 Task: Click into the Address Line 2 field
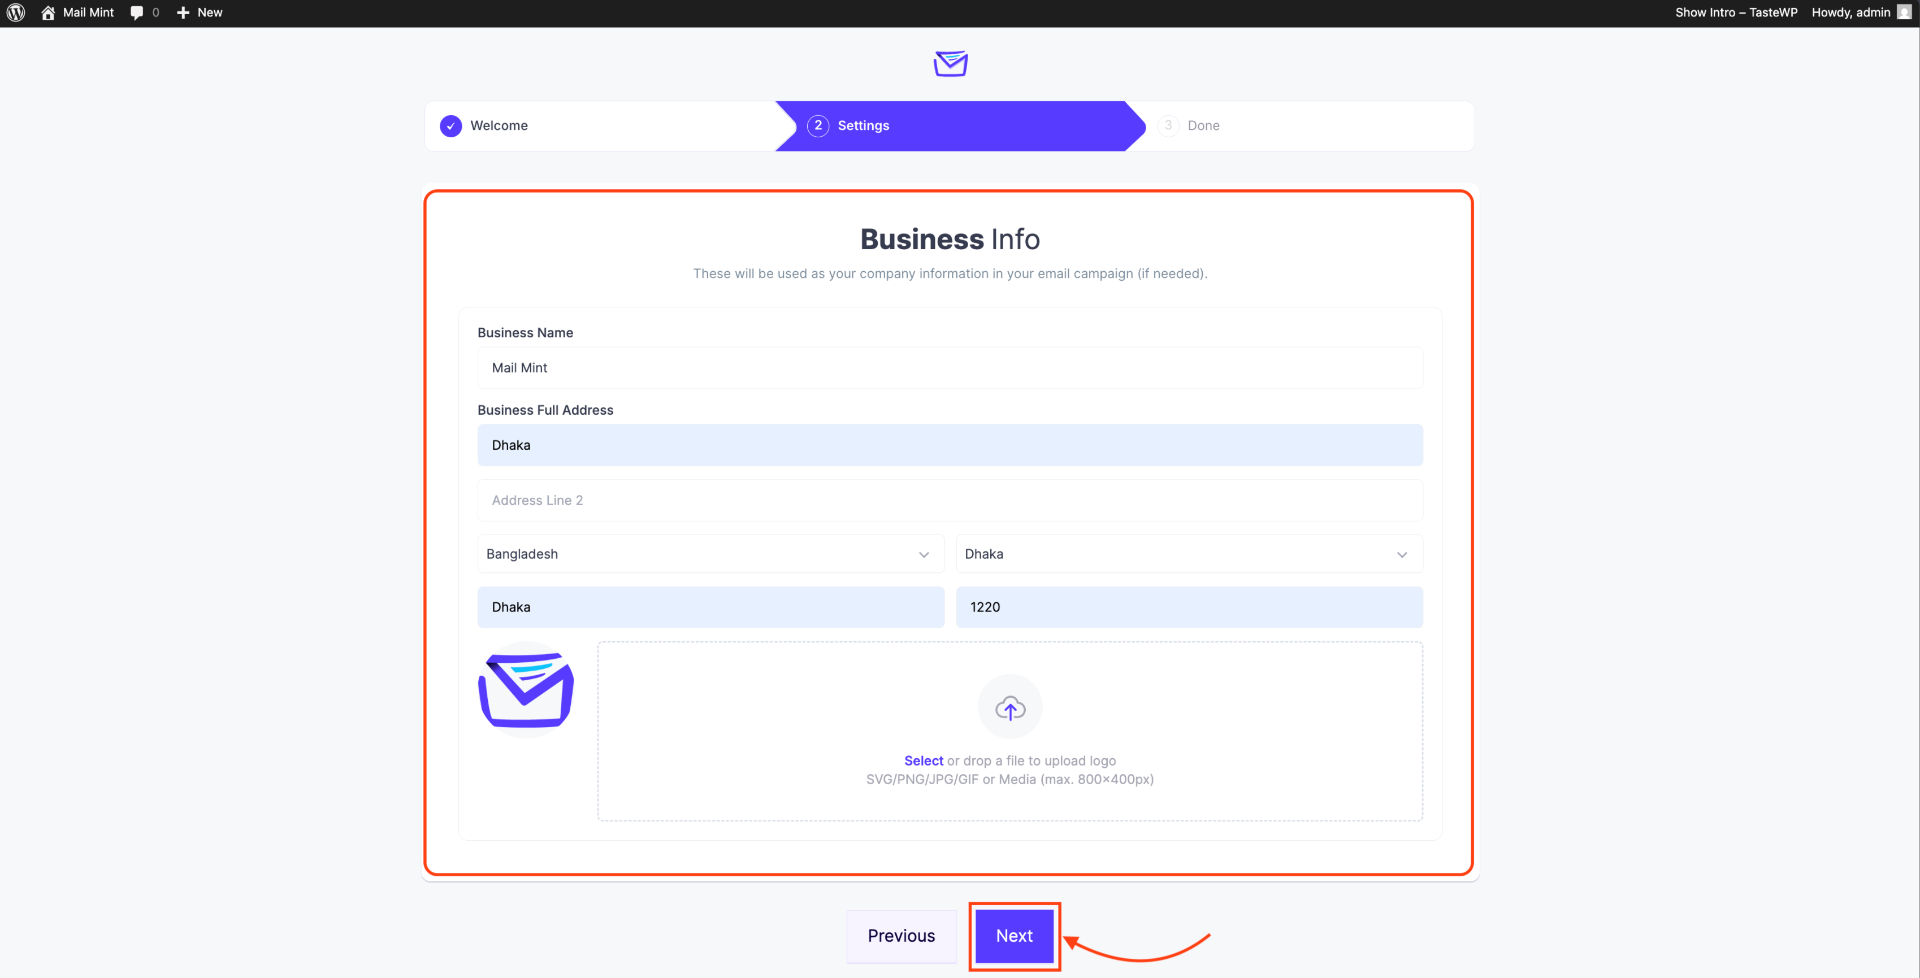coord(950,501)
